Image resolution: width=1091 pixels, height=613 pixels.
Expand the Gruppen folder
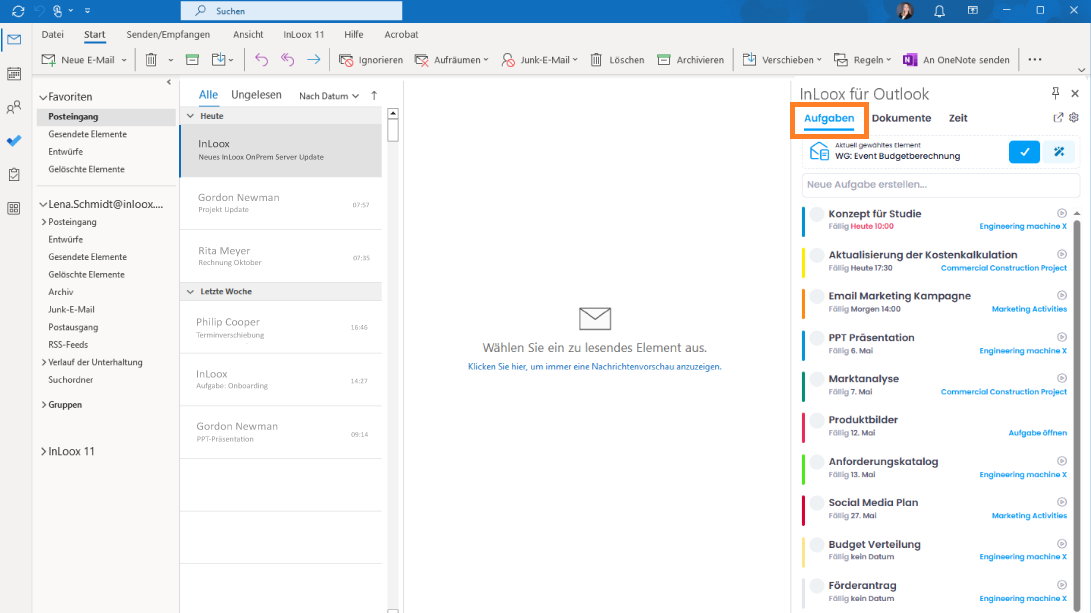tap(44, 405)
